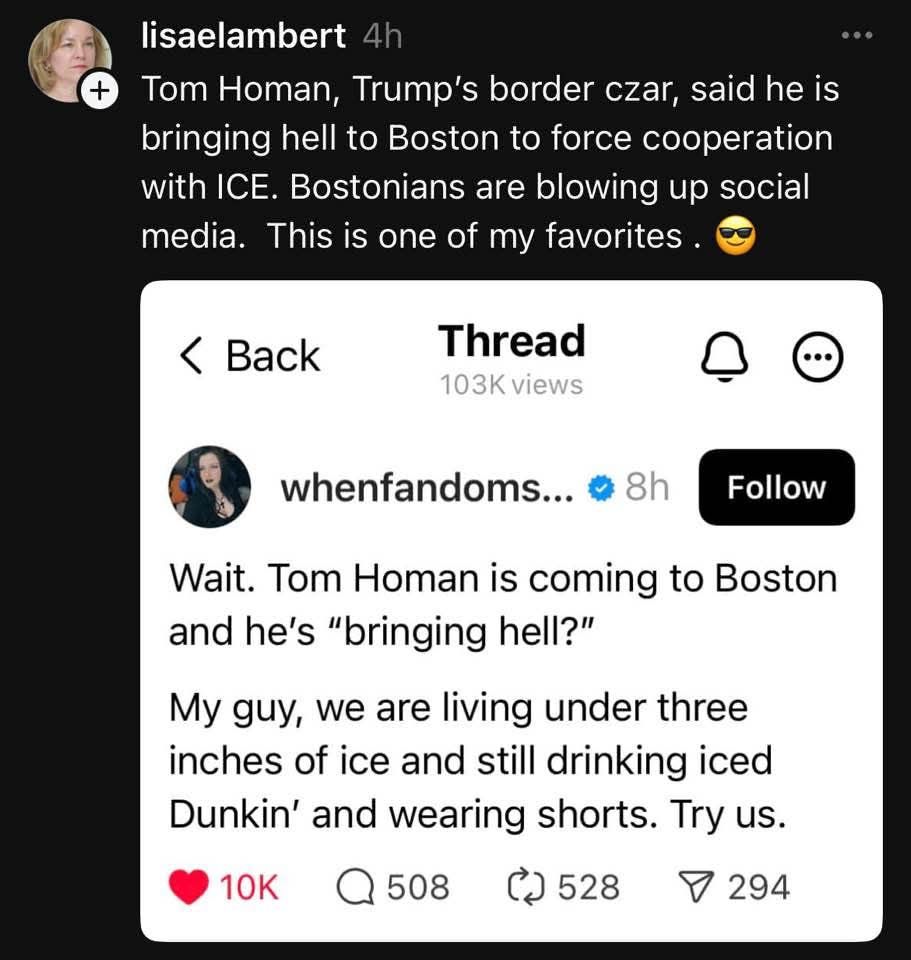
Task: Open the three-dot menu on lisaelambert's post
Action: [x=857, y=36]
